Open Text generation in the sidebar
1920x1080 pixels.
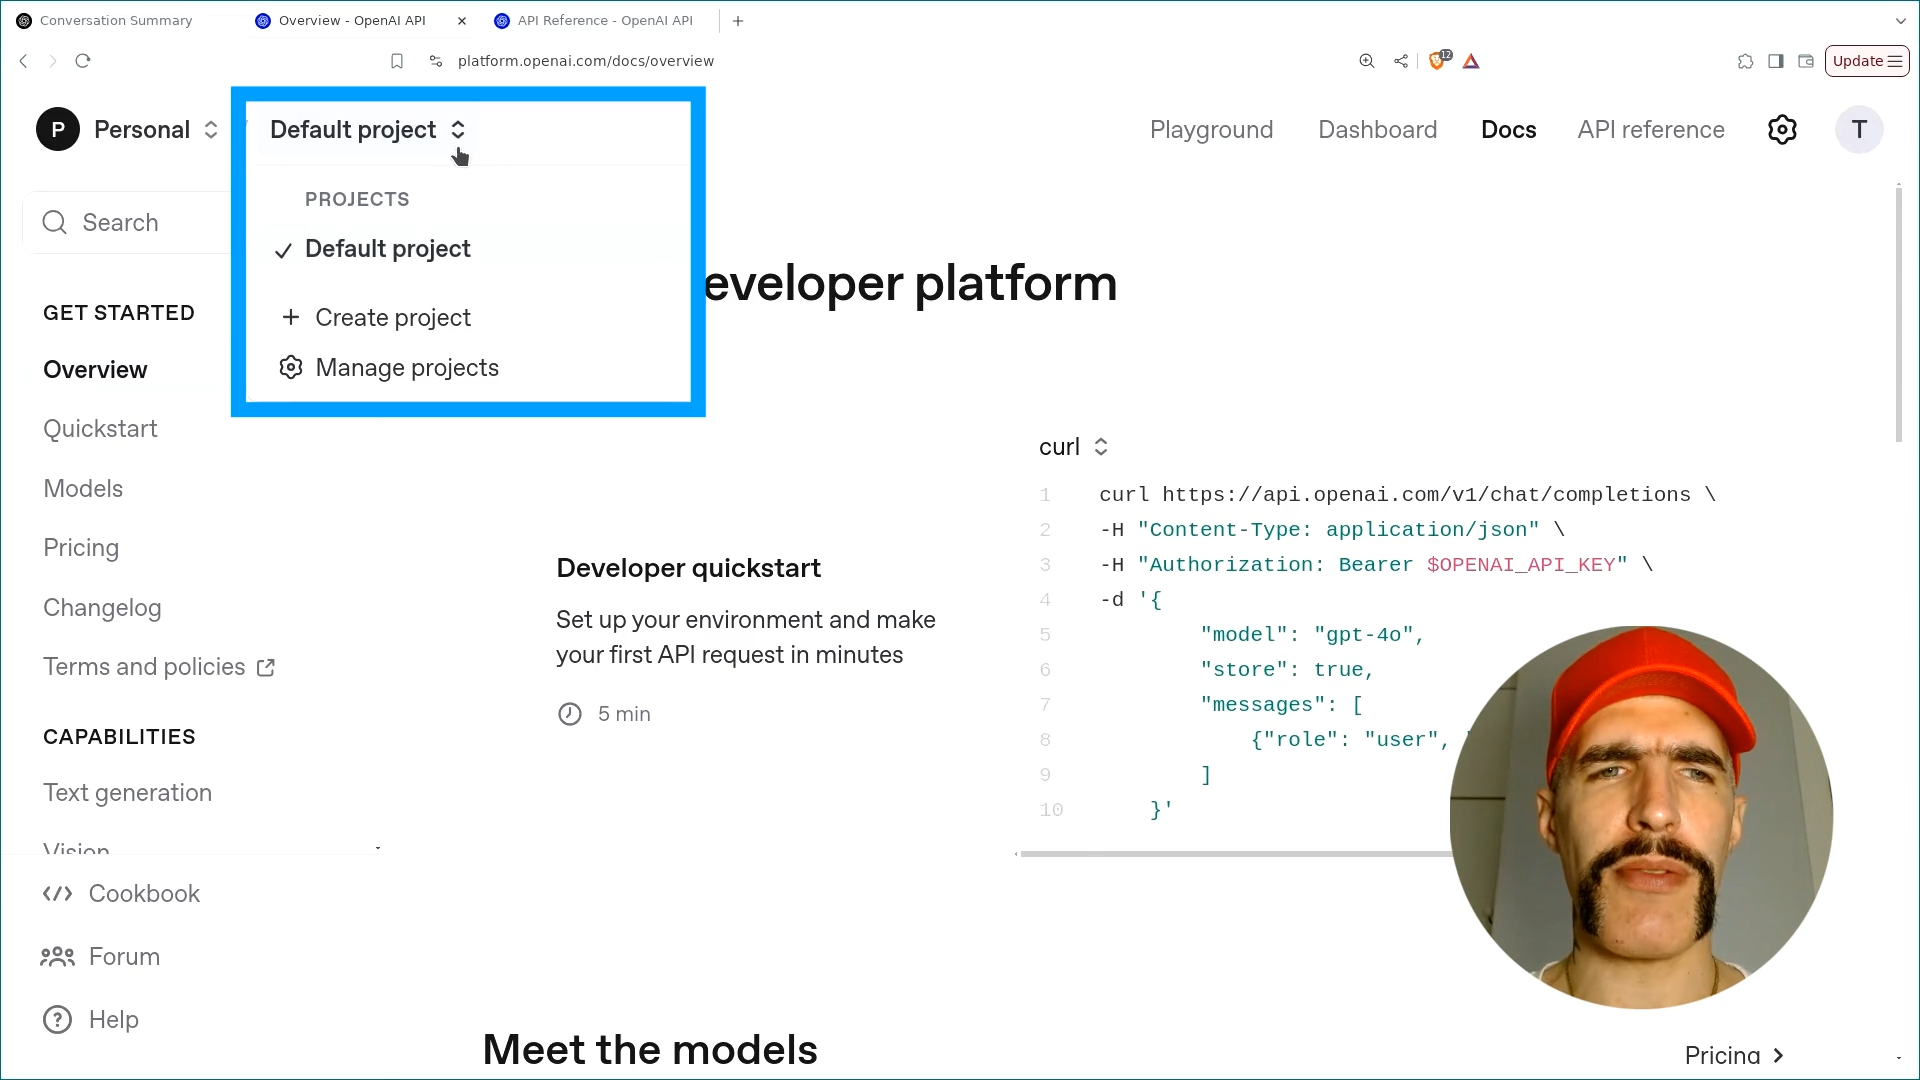coord(127,793)
